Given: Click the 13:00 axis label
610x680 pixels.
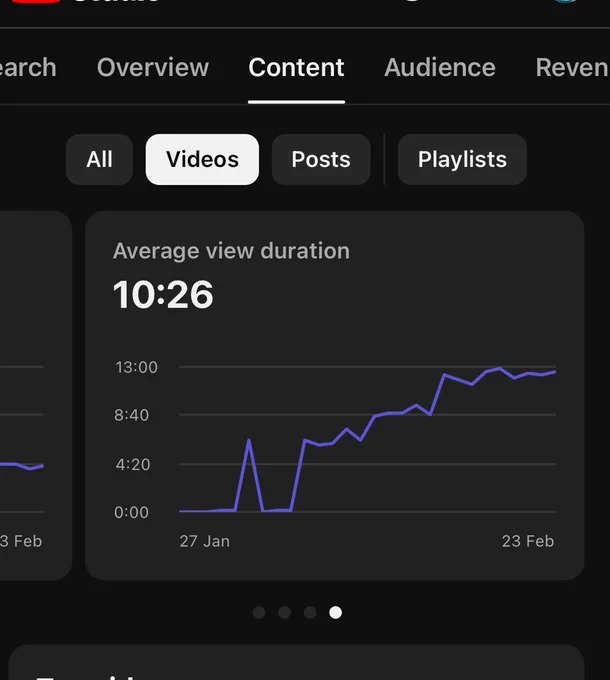Looking at the screenshot, I should pos(136,367).
